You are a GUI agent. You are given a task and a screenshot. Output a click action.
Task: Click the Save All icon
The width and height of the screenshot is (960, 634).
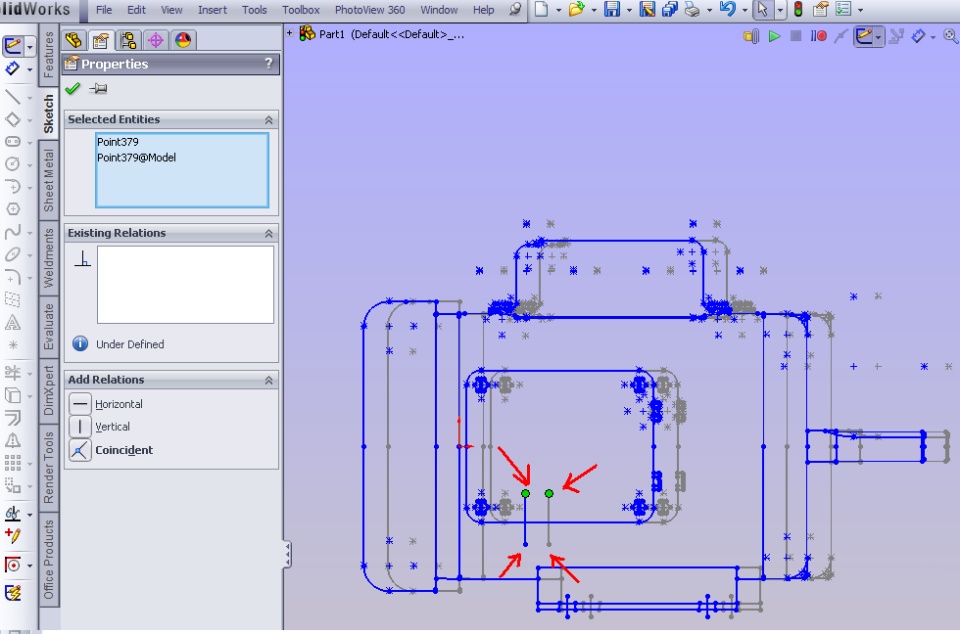click(x=670, y=9)
